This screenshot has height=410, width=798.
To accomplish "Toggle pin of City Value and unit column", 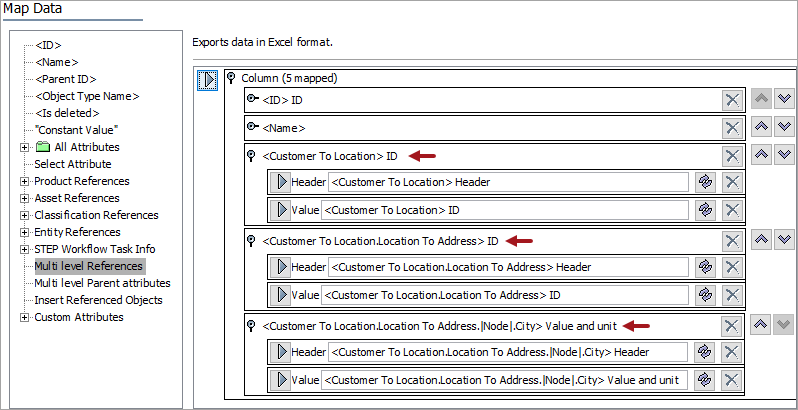I will click(x=251, y=326).
